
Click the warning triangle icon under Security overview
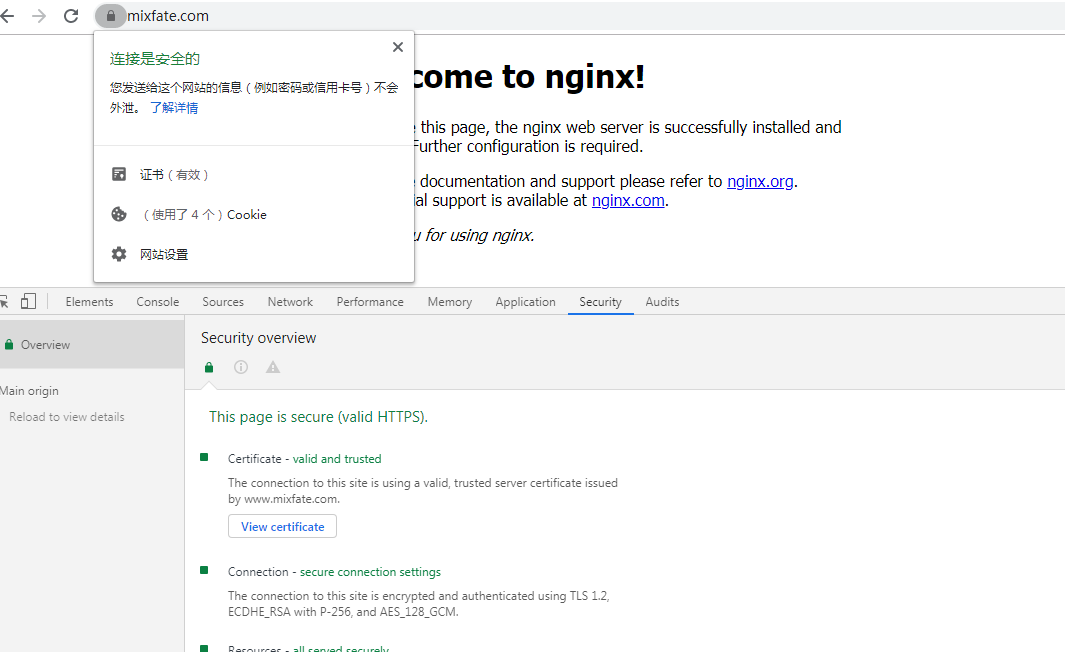click(273, 367)
